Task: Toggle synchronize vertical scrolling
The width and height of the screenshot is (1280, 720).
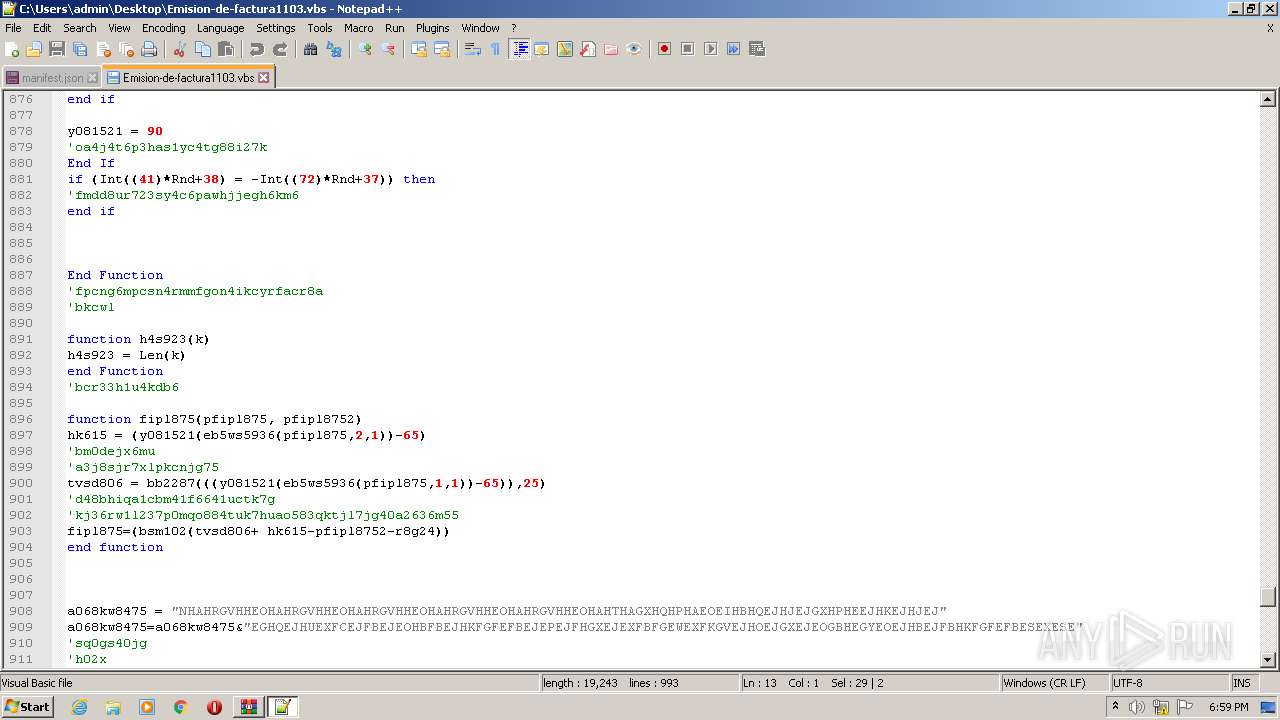Action: [419, 49]
